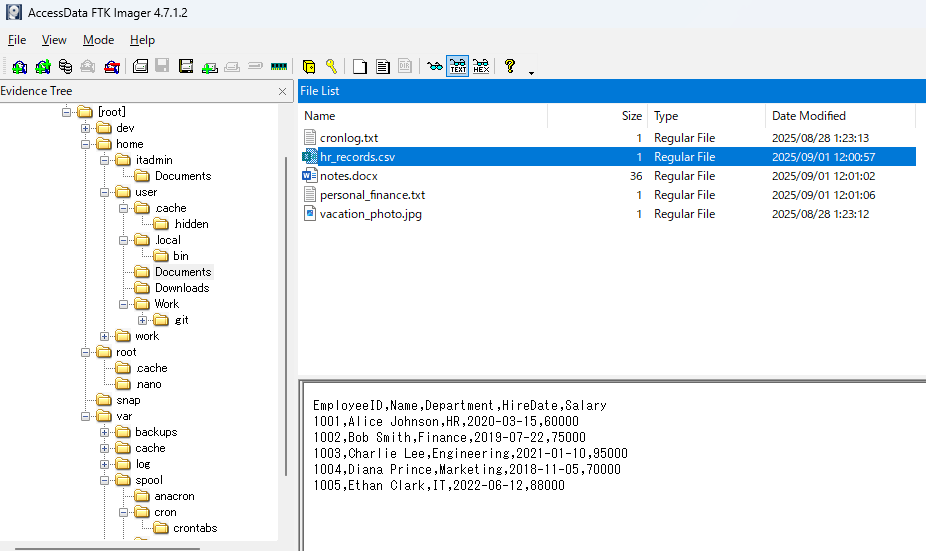Viewport: 926px width, 551px height.
Task: Collapse the itadmin folder node
Action: (105, 160)
